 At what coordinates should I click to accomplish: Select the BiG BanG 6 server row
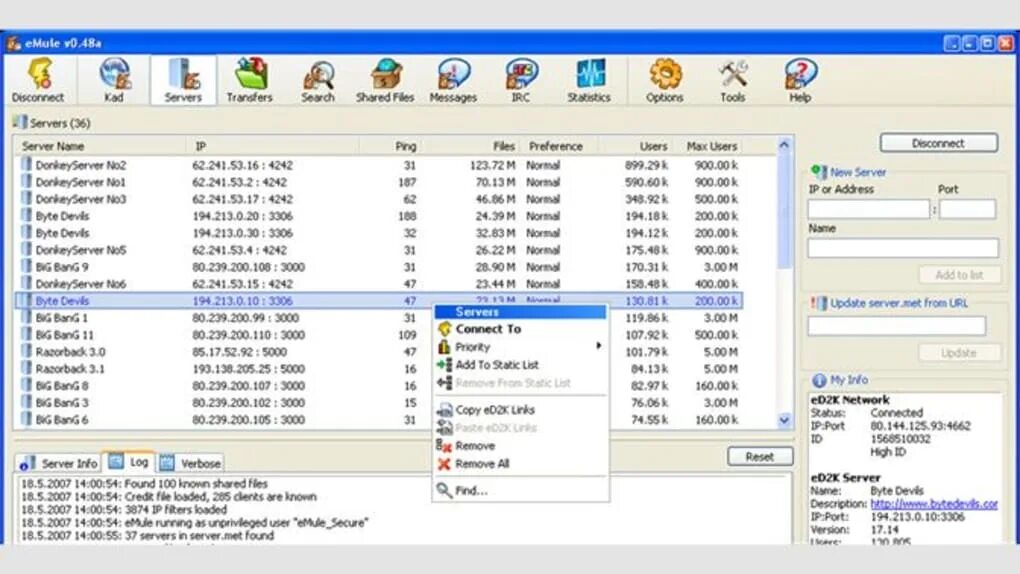pyautogui.click(x=379, y=420)
